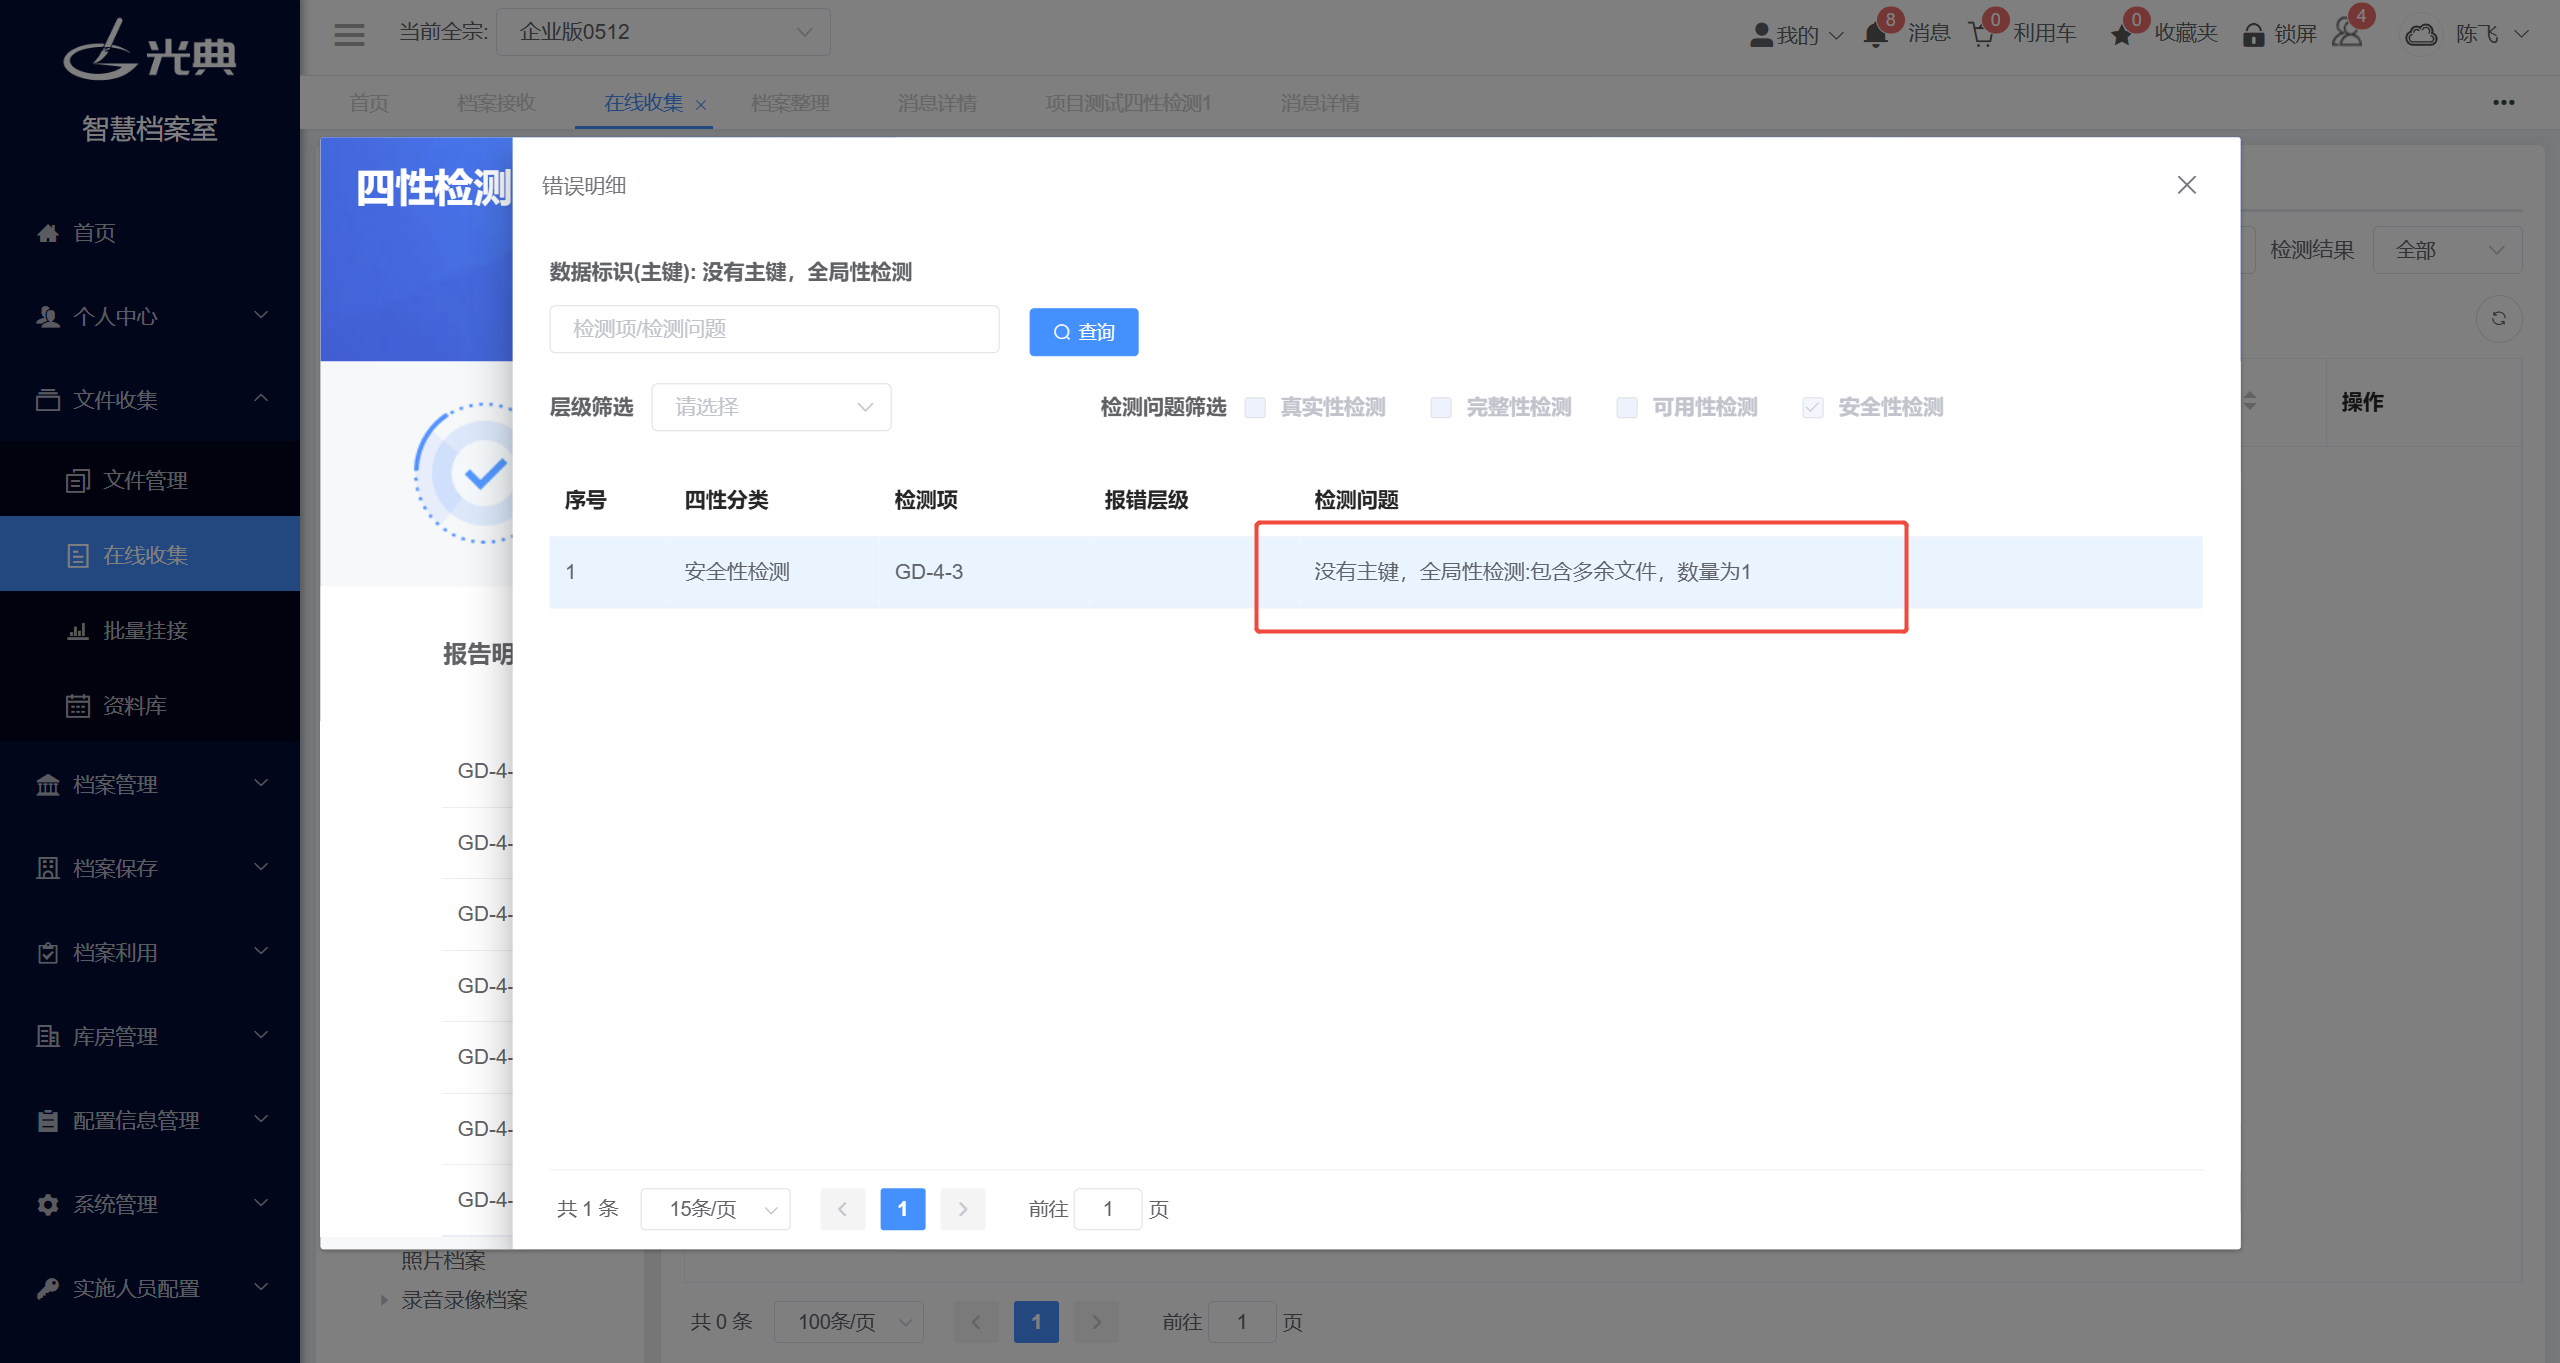
Task: Open the 陈飞 account dropdown
Action: 2492,34
